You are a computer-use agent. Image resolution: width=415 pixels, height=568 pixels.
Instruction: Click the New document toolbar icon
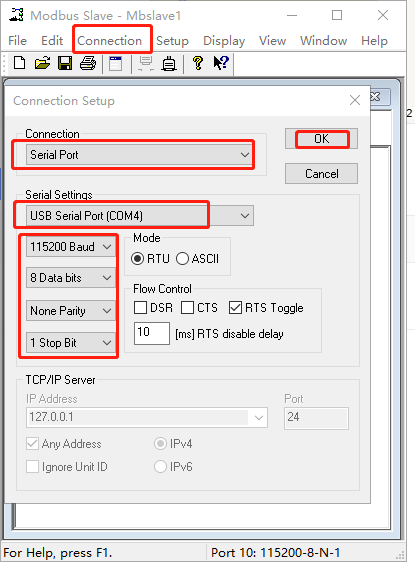[x=19, y=63]
